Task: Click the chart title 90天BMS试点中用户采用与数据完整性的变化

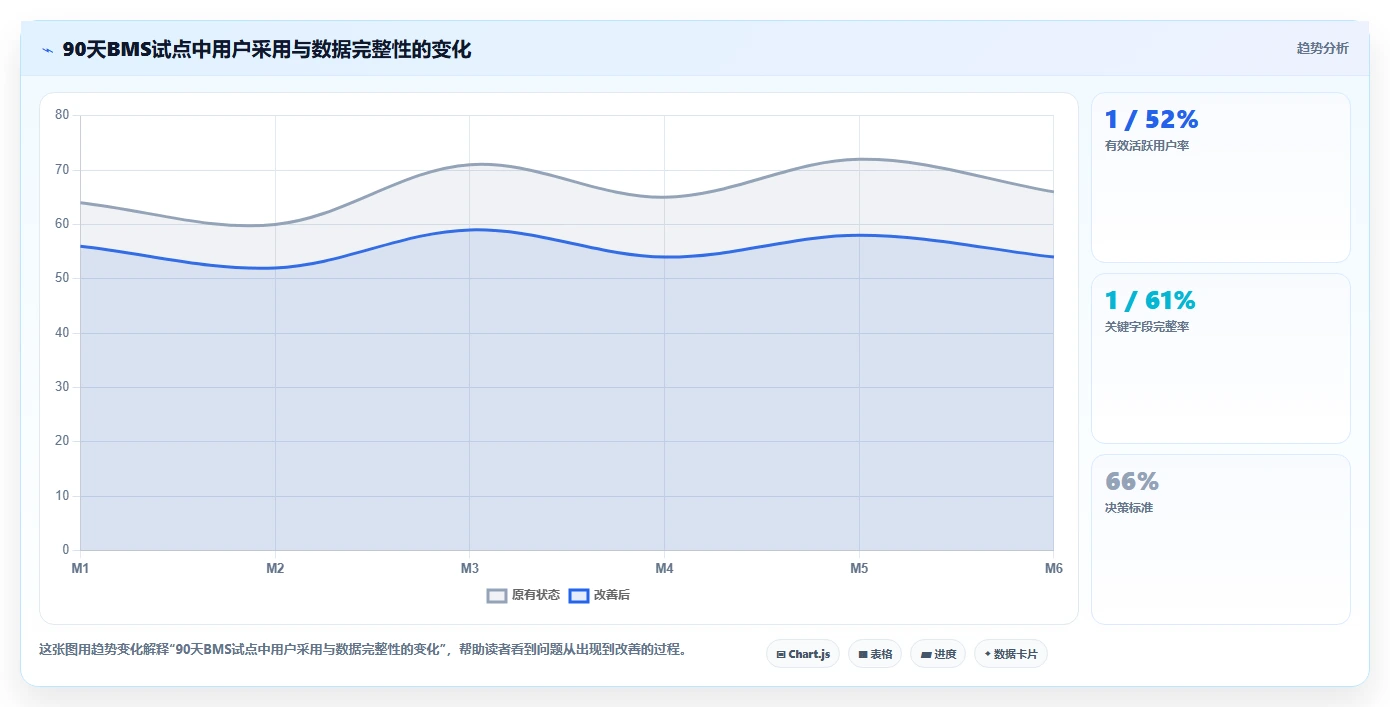Action: tap(267, 49)
